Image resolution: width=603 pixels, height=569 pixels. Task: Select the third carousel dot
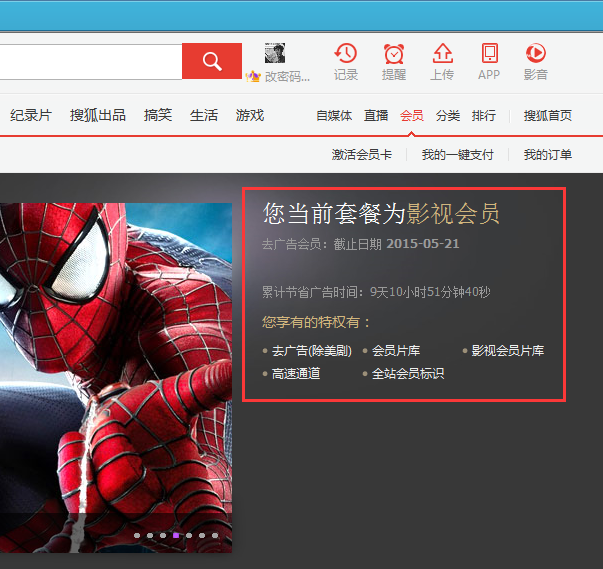(163, 536)
